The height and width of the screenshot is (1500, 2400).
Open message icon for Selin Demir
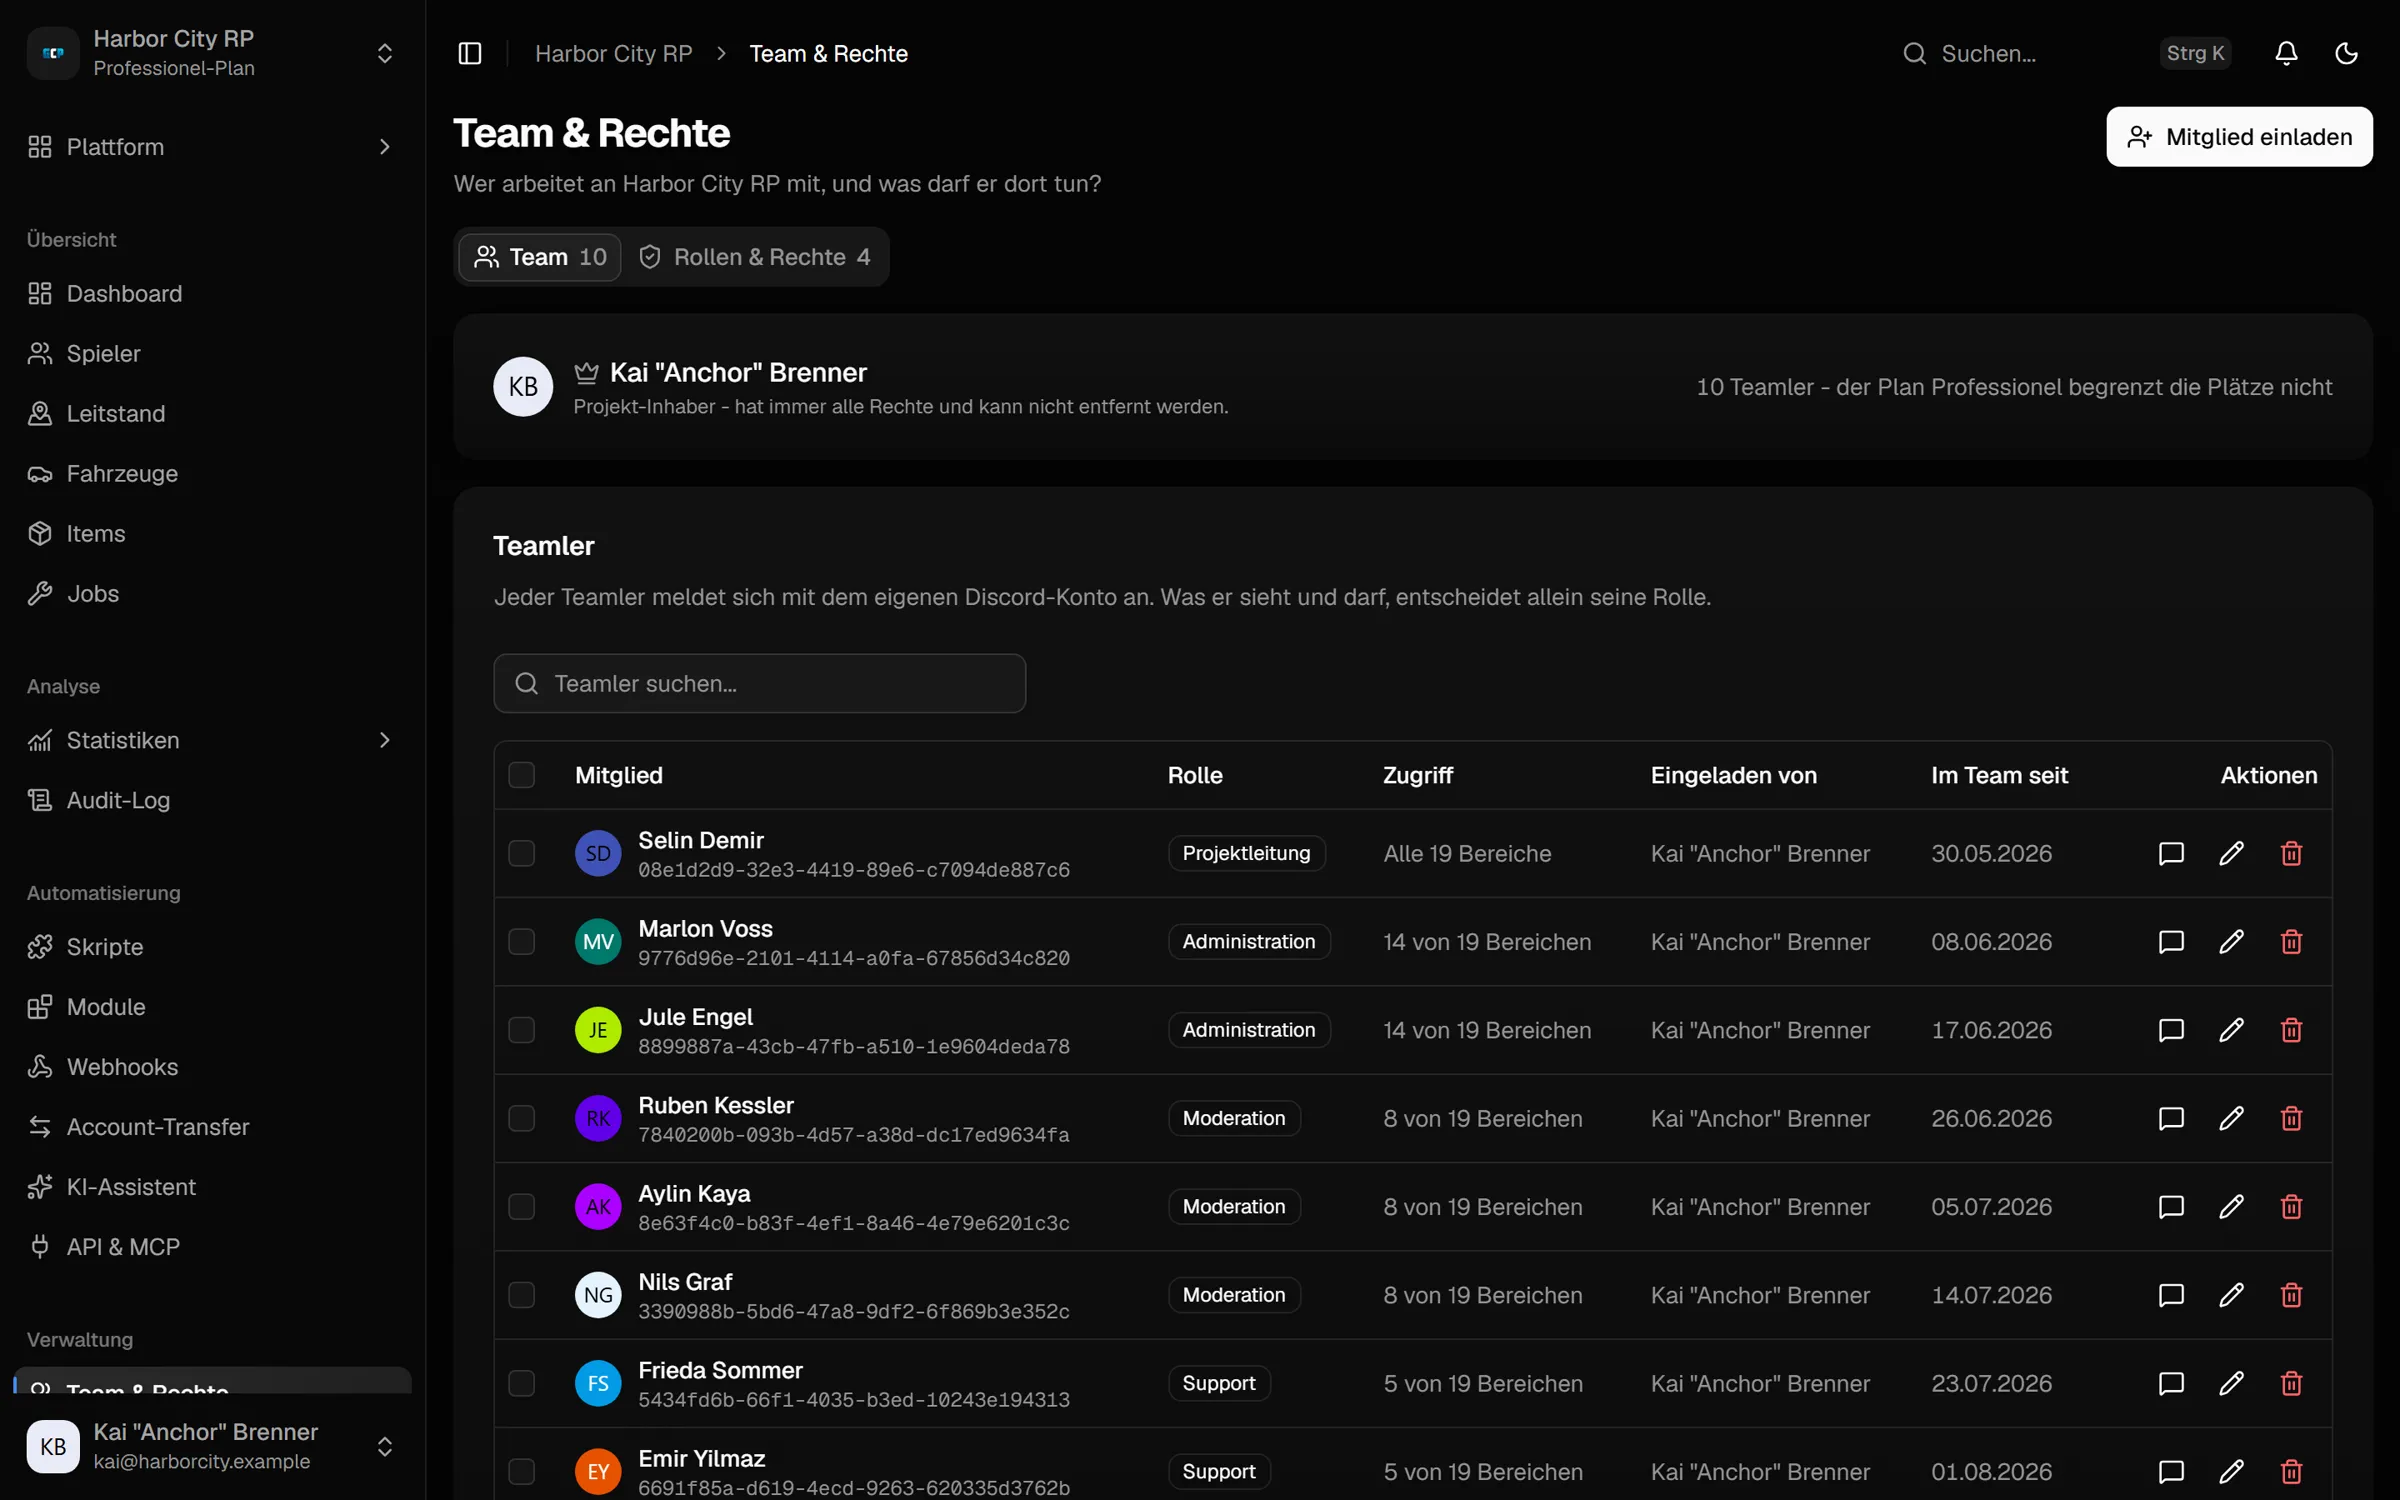click(2171, 853)
